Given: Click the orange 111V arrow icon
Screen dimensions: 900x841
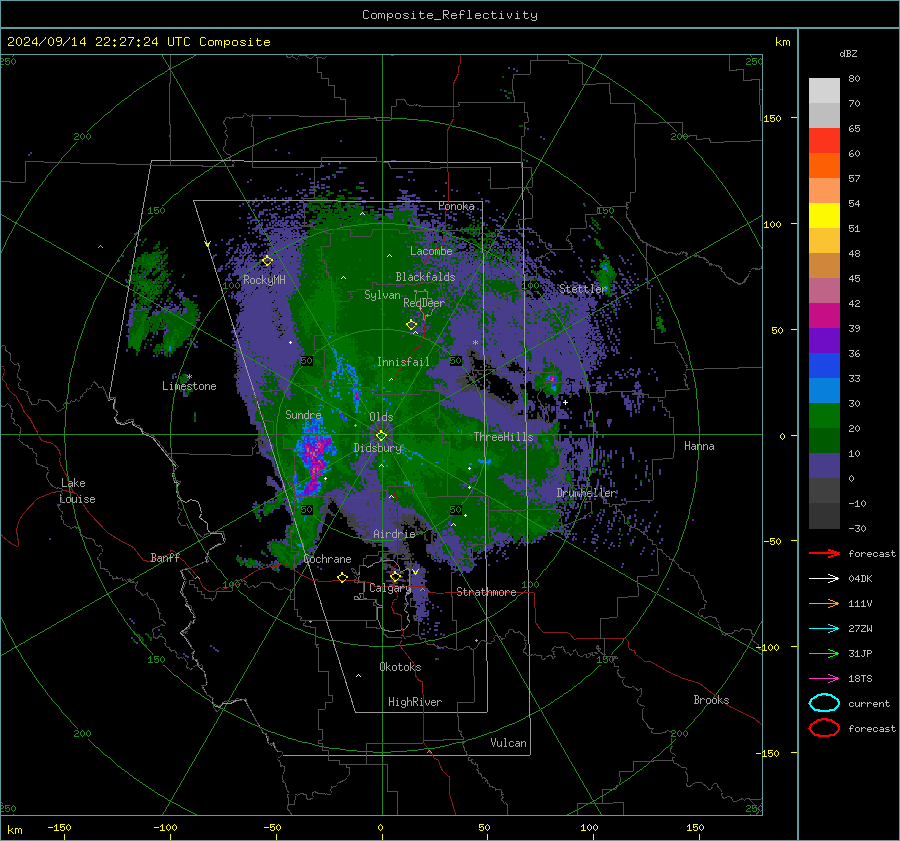Looking at the screenshot, I should tap(824, 603).
